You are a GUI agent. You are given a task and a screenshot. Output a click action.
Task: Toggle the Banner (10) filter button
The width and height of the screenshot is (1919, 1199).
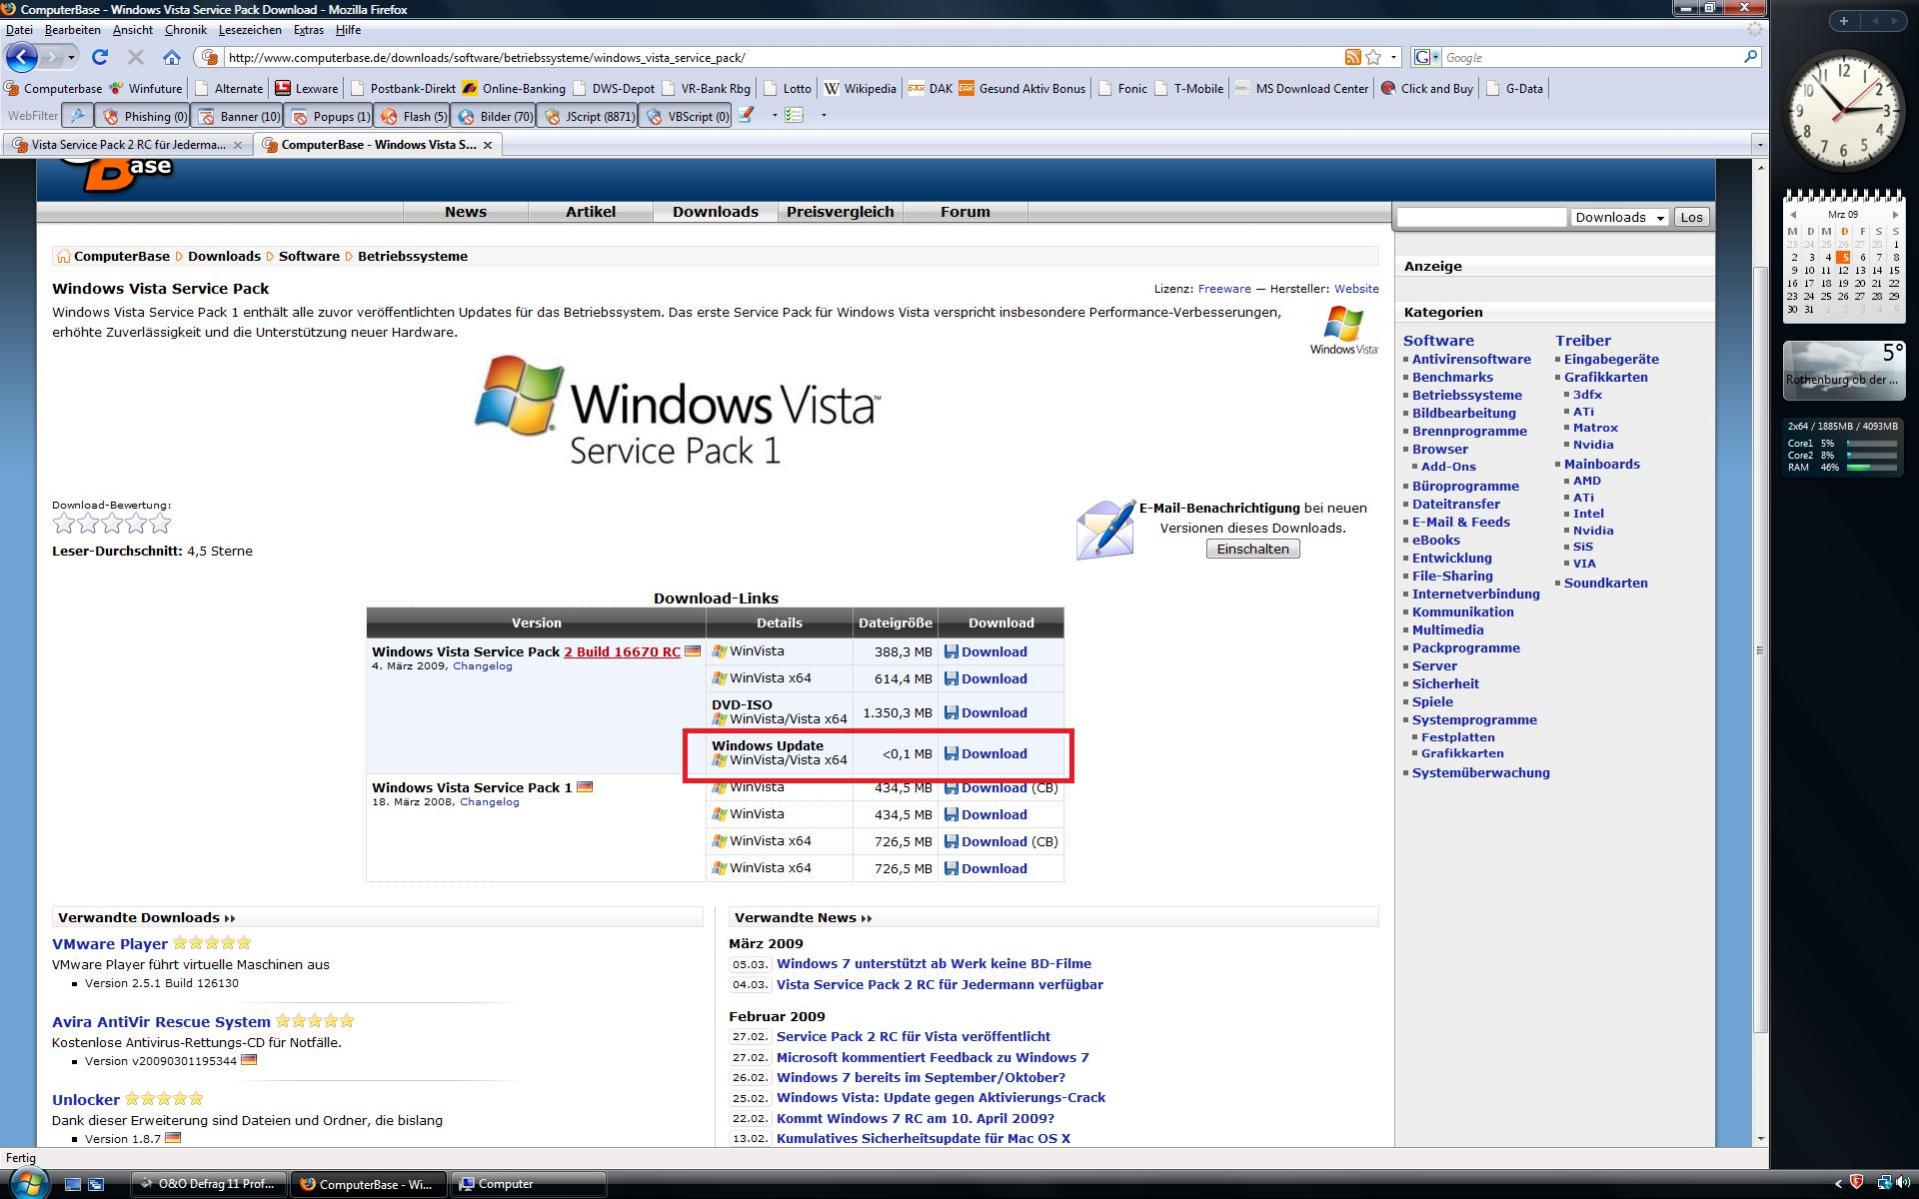pyautogui.click(x=238, y=116)
